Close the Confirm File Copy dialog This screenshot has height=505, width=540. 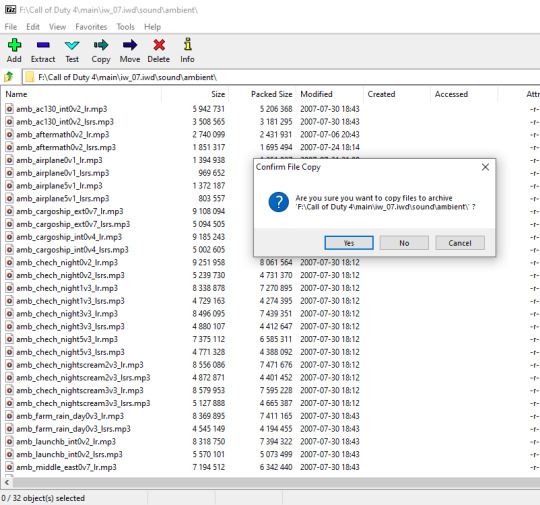485,167
